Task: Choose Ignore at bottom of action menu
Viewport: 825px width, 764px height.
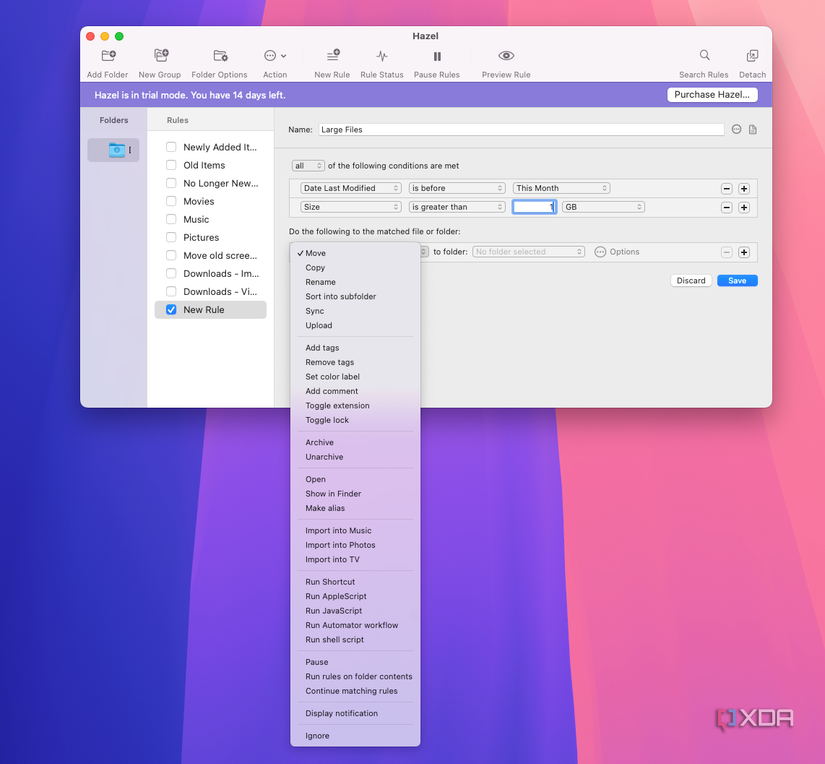Action: (x=355, y=736)
